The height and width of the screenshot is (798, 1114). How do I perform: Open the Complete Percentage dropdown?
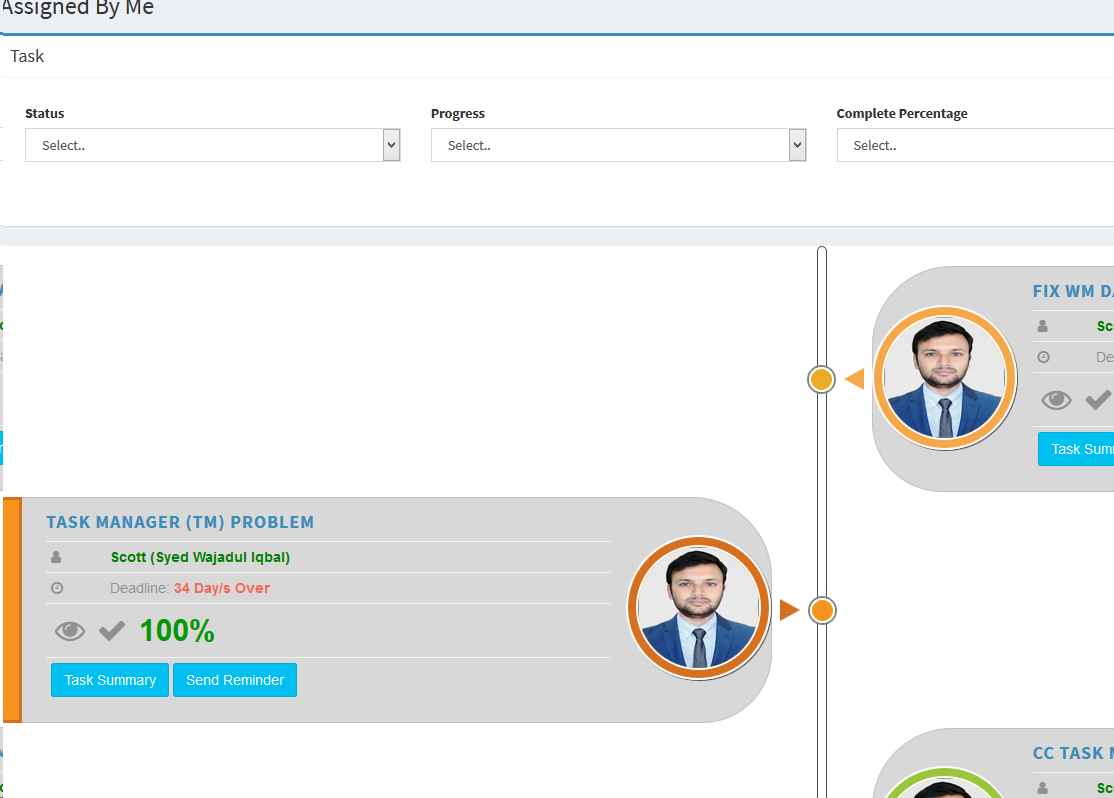(x=975, y=145)
